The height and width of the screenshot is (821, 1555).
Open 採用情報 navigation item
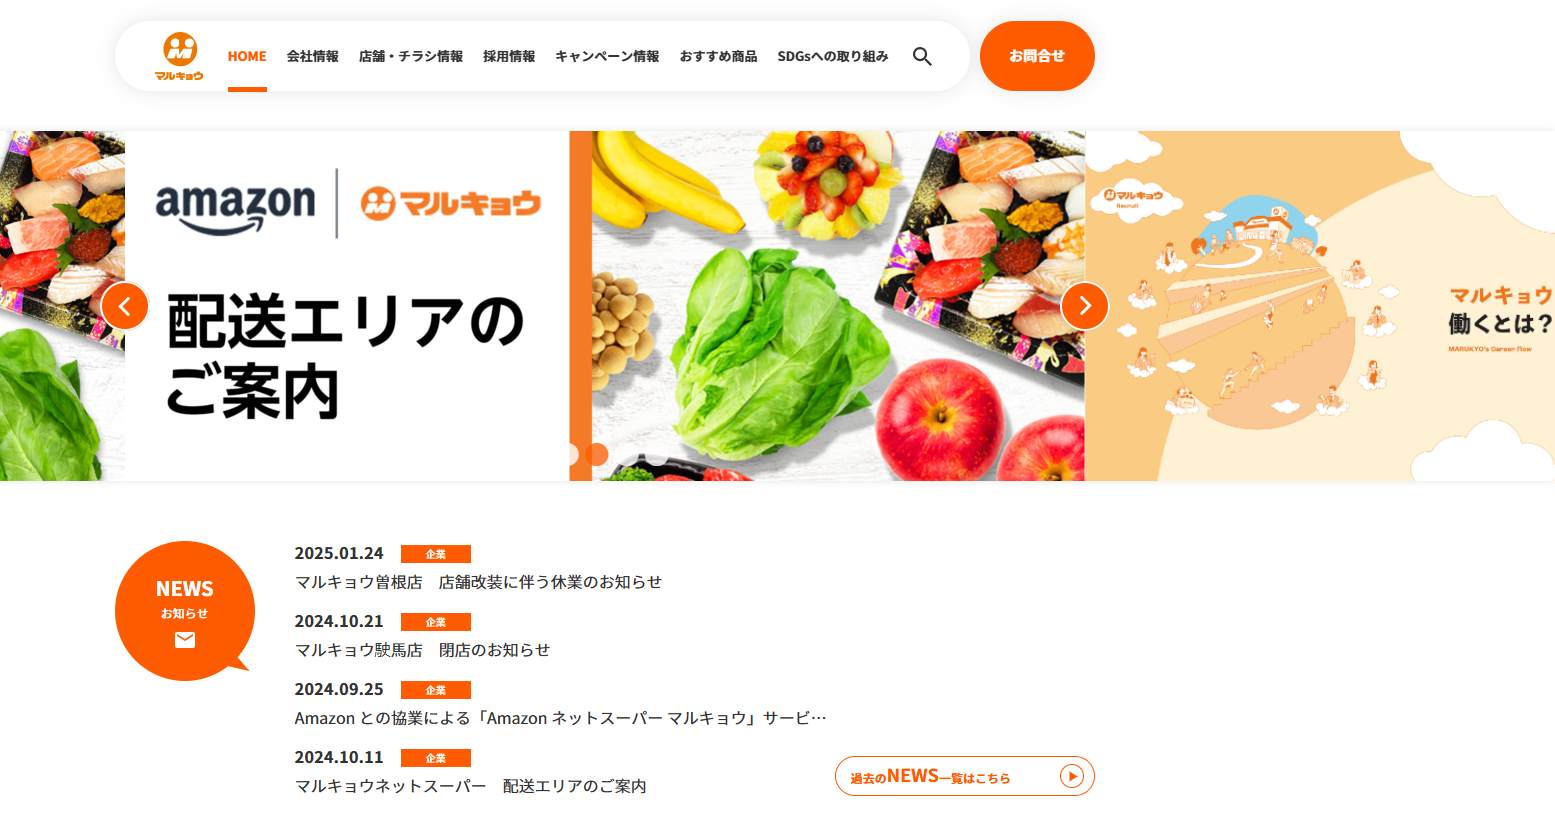[x=509, y=57]
